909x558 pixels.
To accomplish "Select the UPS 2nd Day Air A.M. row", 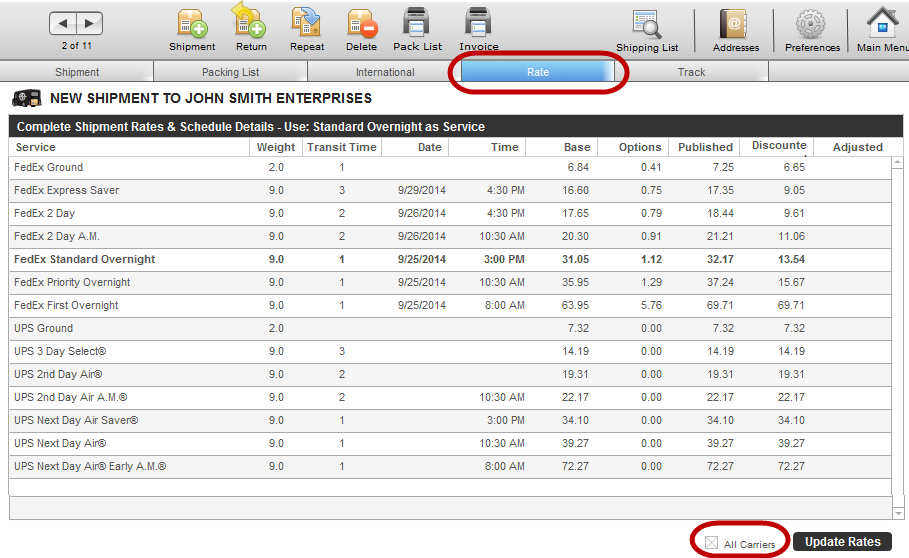I will pyautogui.click(x=450, y=397).
